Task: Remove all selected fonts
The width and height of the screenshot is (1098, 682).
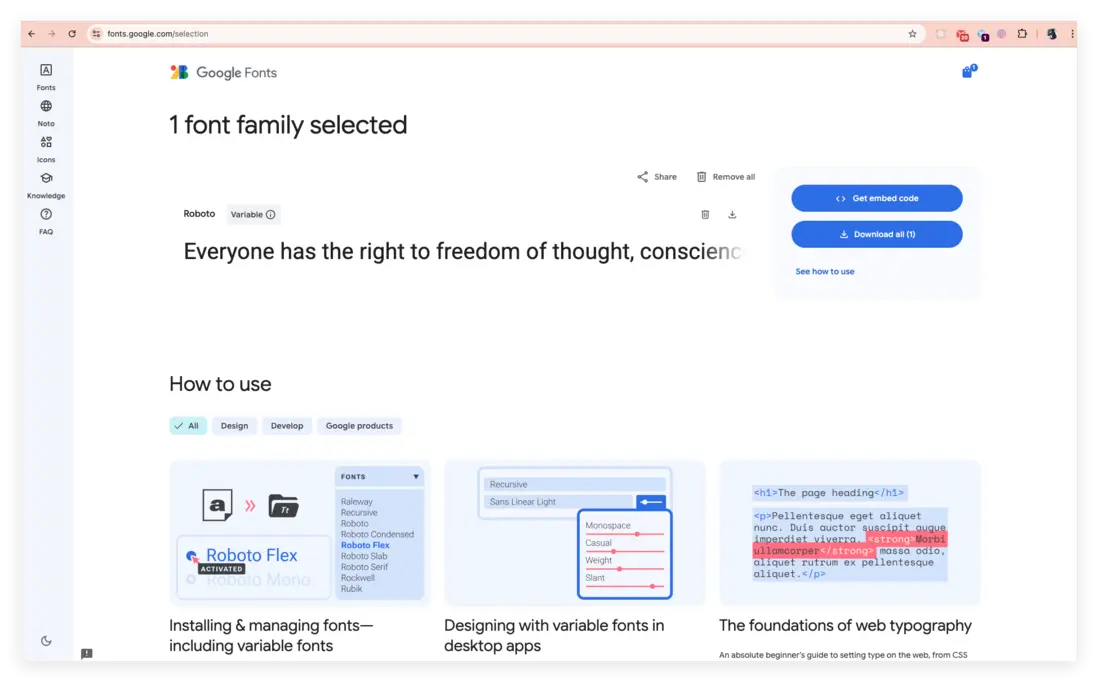Action: [x=725, y=176]
